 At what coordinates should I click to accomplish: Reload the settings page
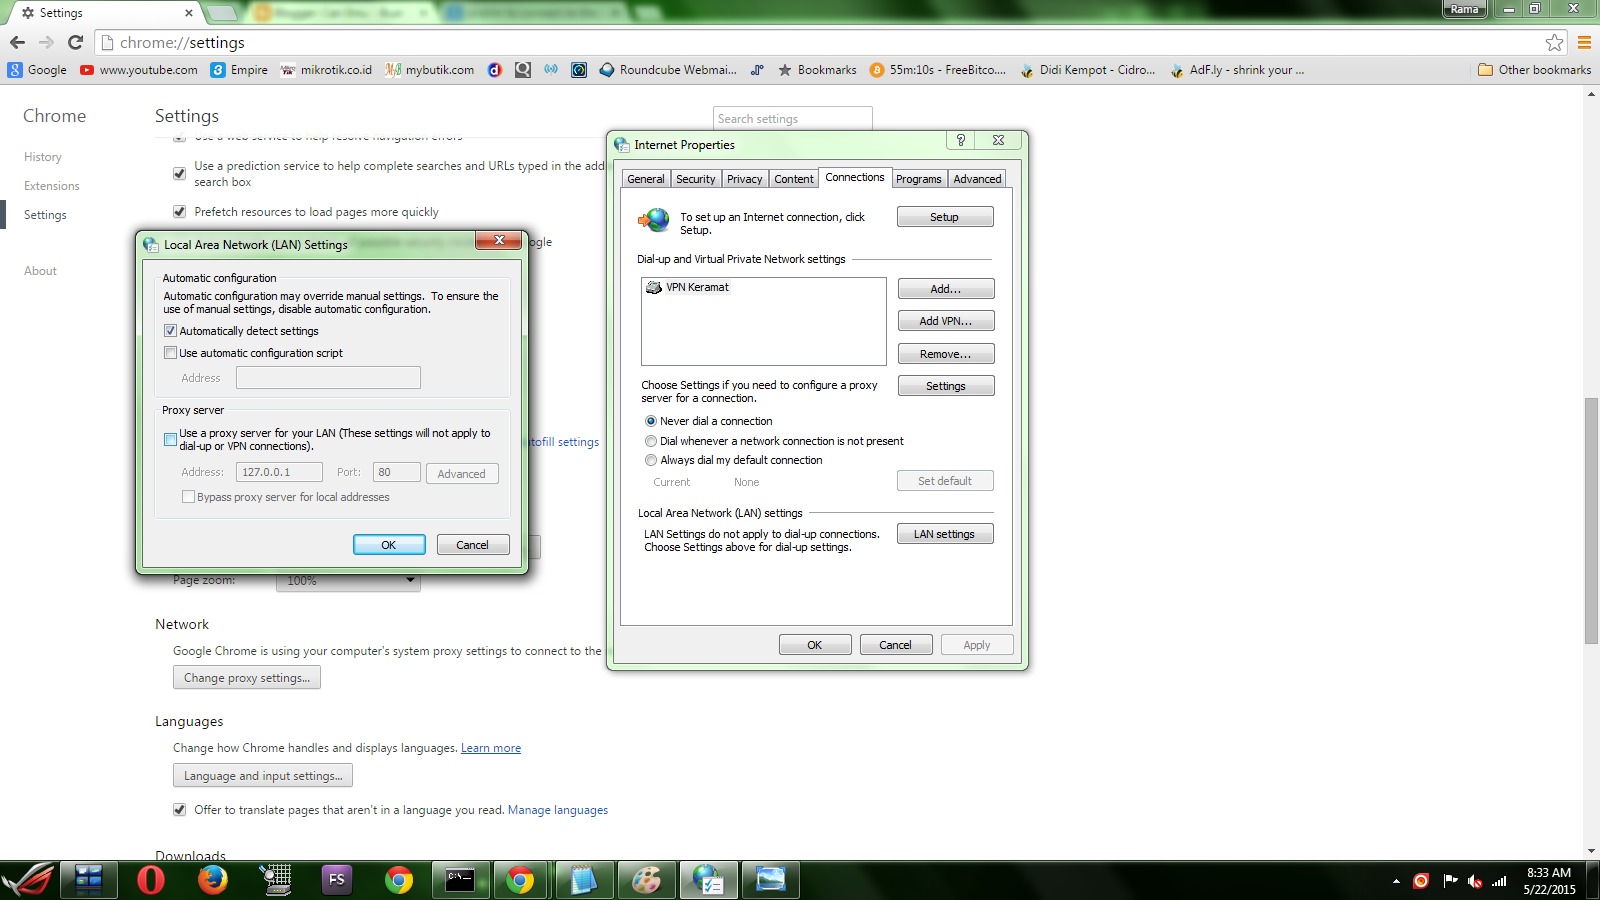[x=75, y=42]
